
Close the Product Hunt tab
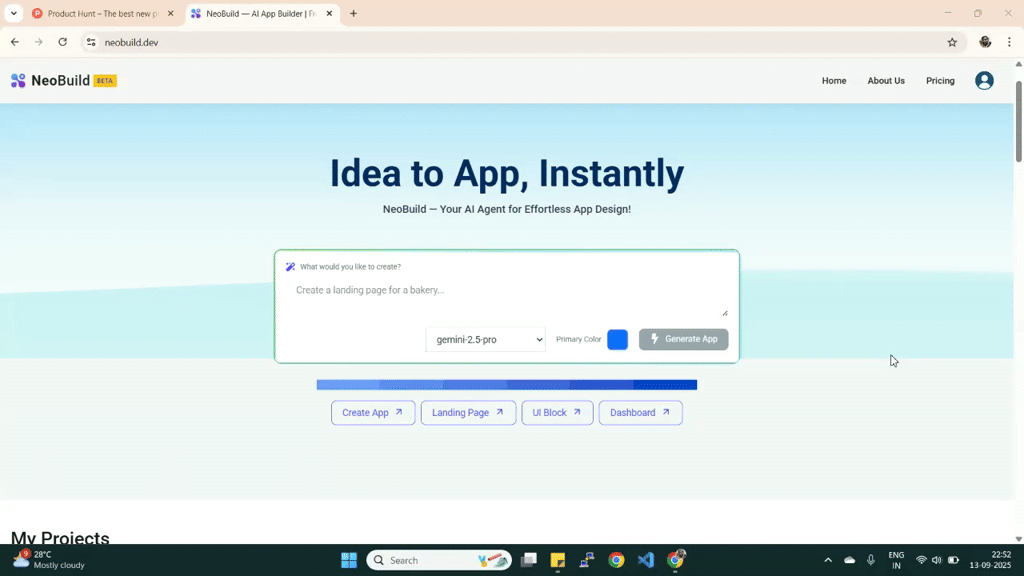click(x=170, y=13)
